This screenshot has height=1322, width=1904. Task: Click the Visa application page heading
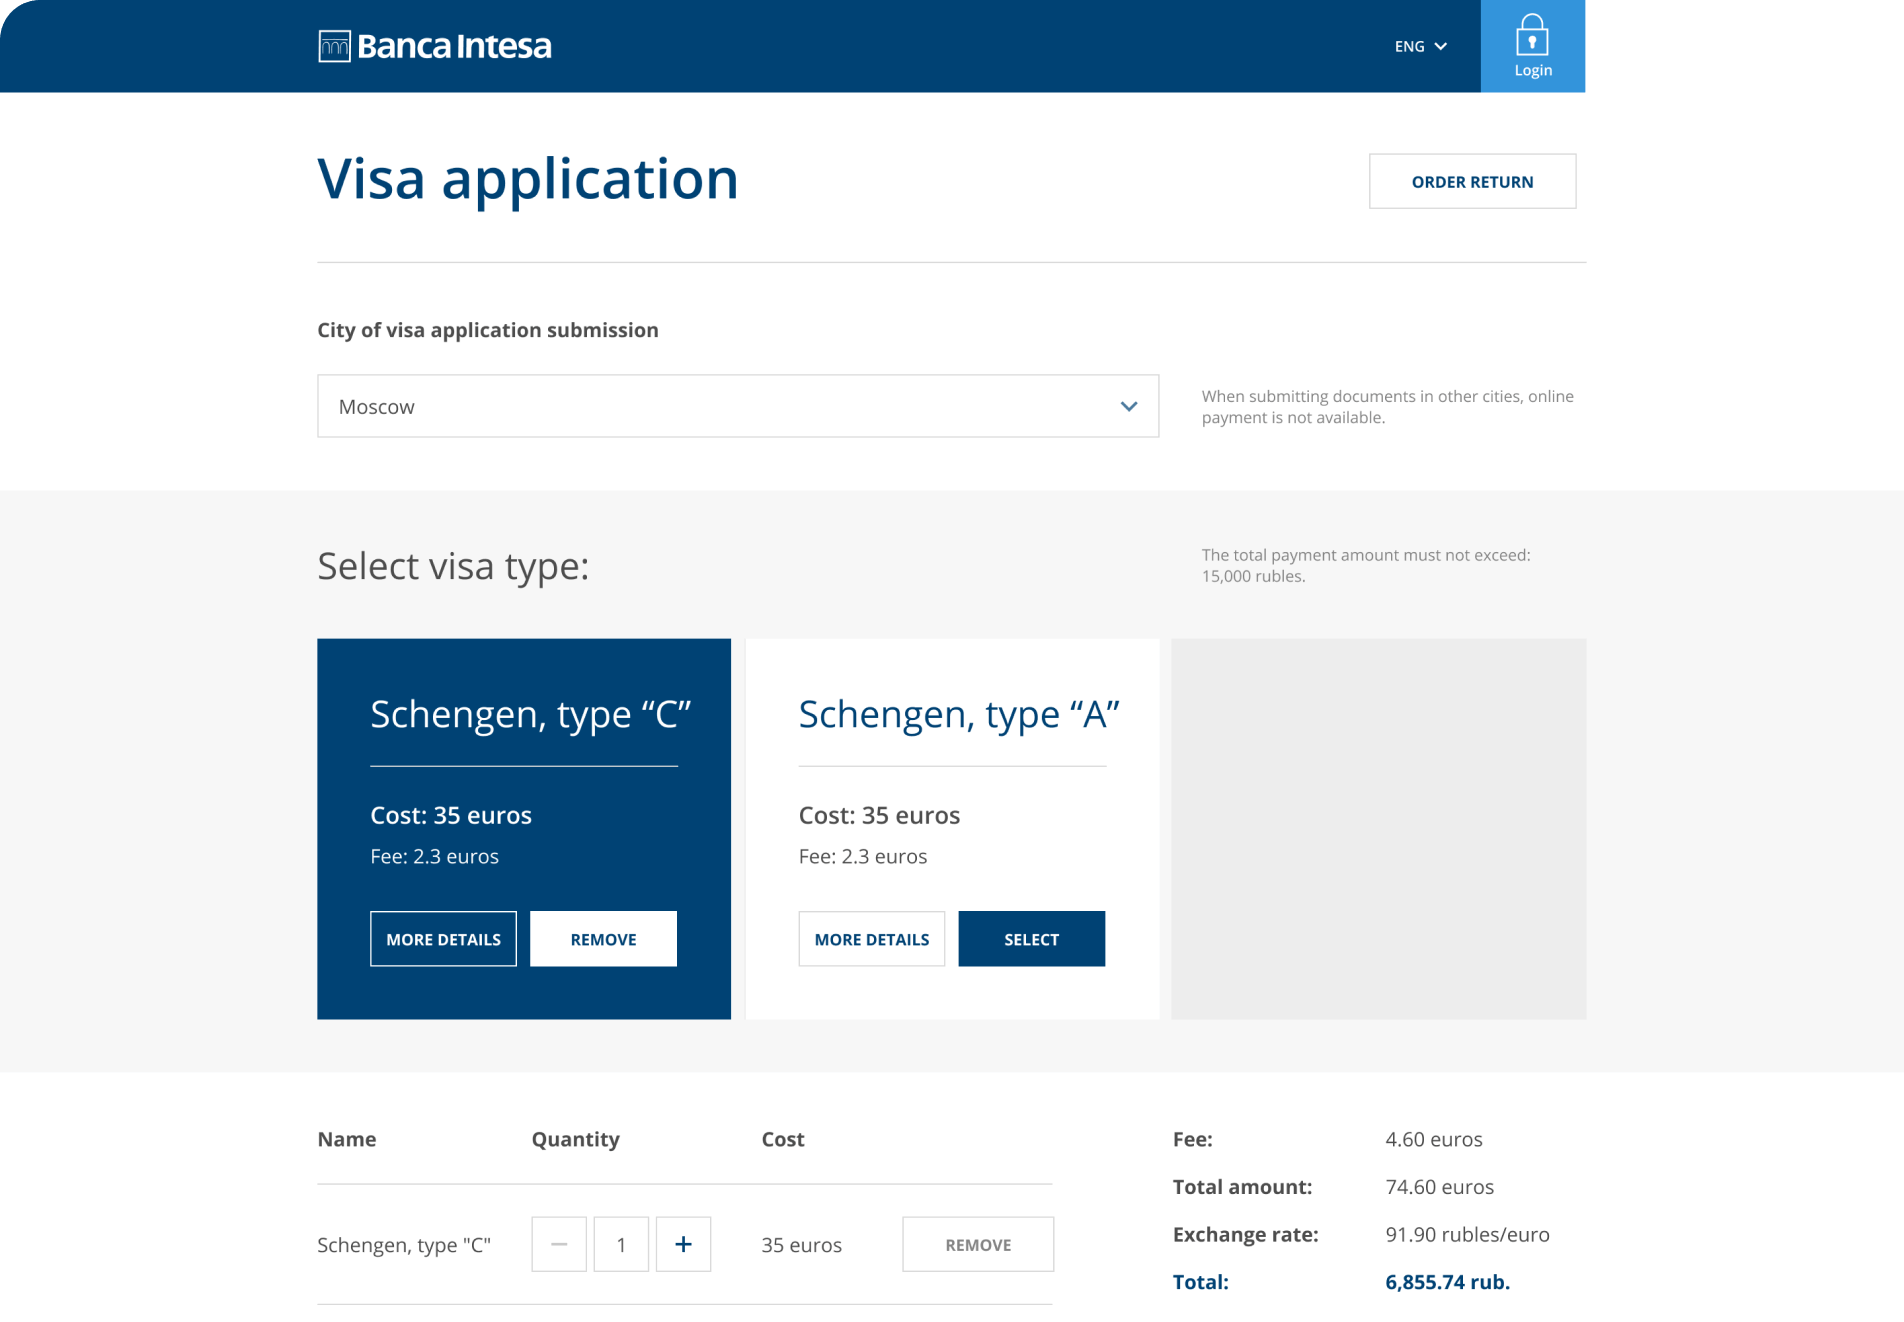tap(527, 179)
